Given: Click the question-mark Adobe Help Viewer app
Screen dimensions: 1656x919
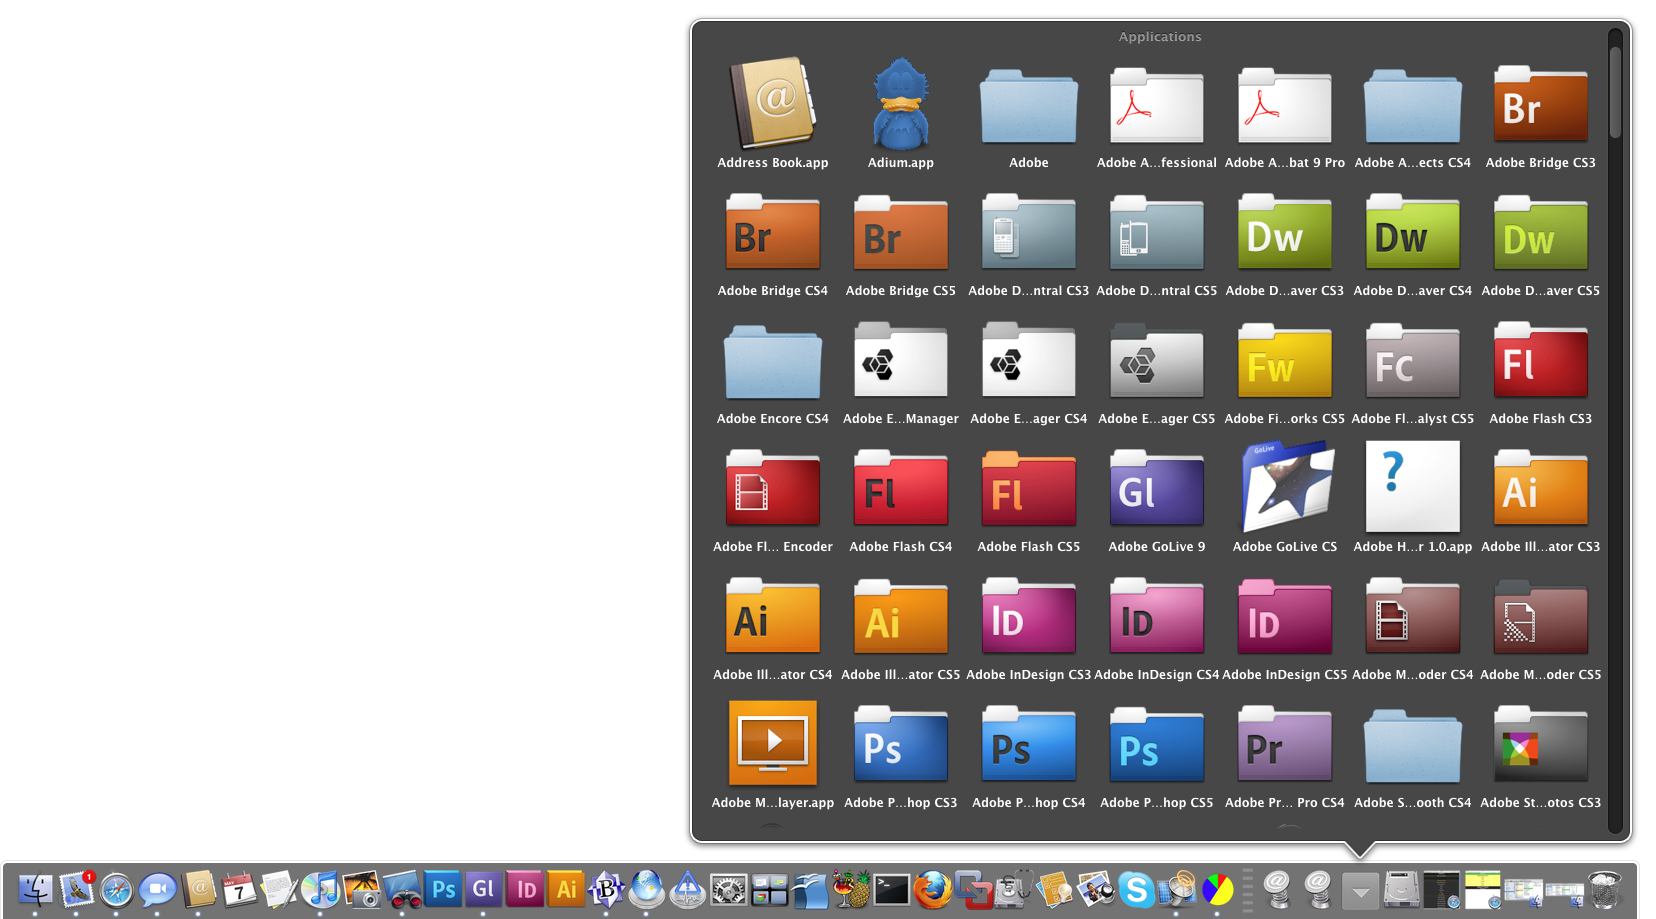Looking at the screenshot, I should [1412, 489].
